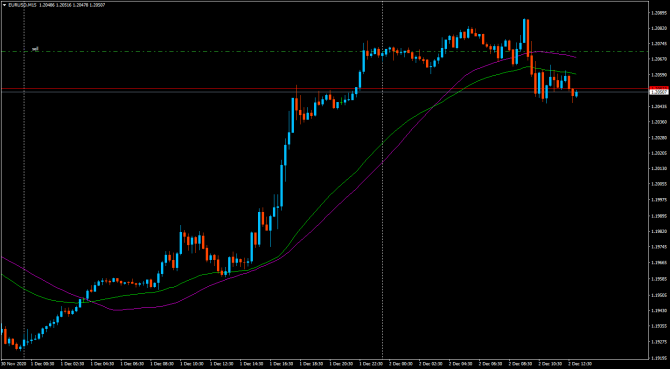Viewport: 670px width, 369px height.
Task: Click the 1.20360 price axis label
Action: coord(658,122)
